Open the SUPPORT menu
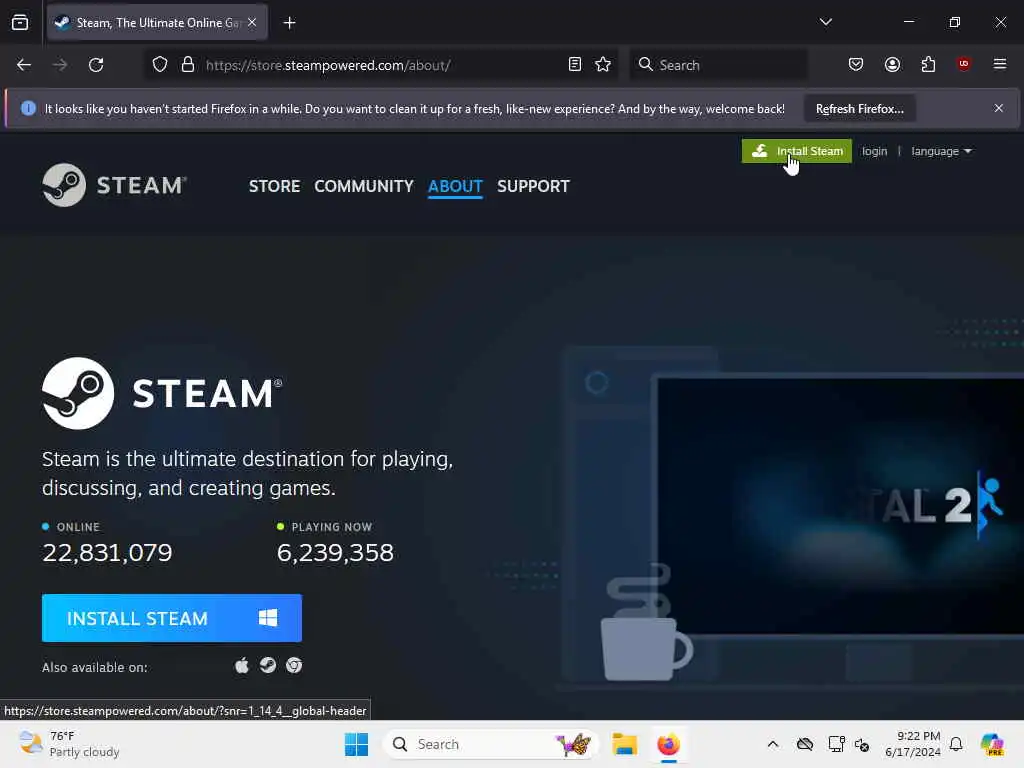This screenshot has width=1024, height=768. pyautogui.click(x=533, y=186)
